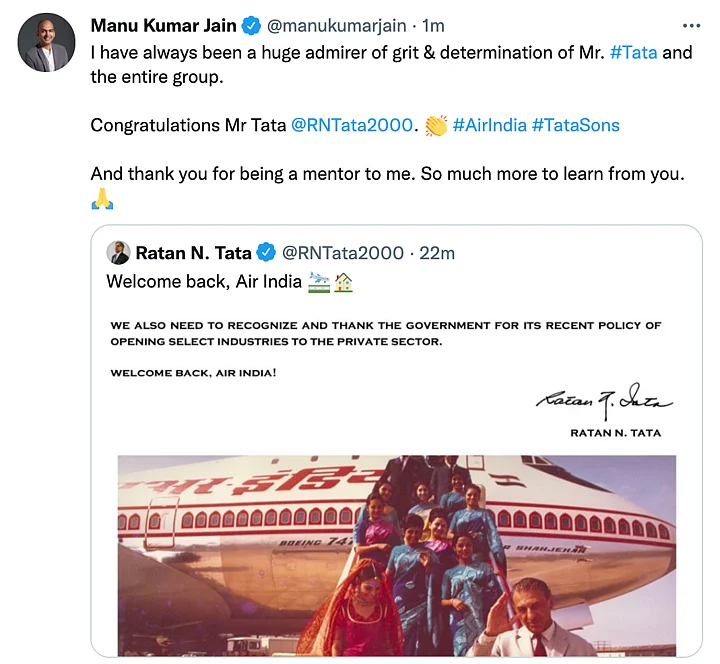Open Manu Kumar Jain's display name
Image resolution: width=720 pixels, height=664 pixels.
(163, 25)
